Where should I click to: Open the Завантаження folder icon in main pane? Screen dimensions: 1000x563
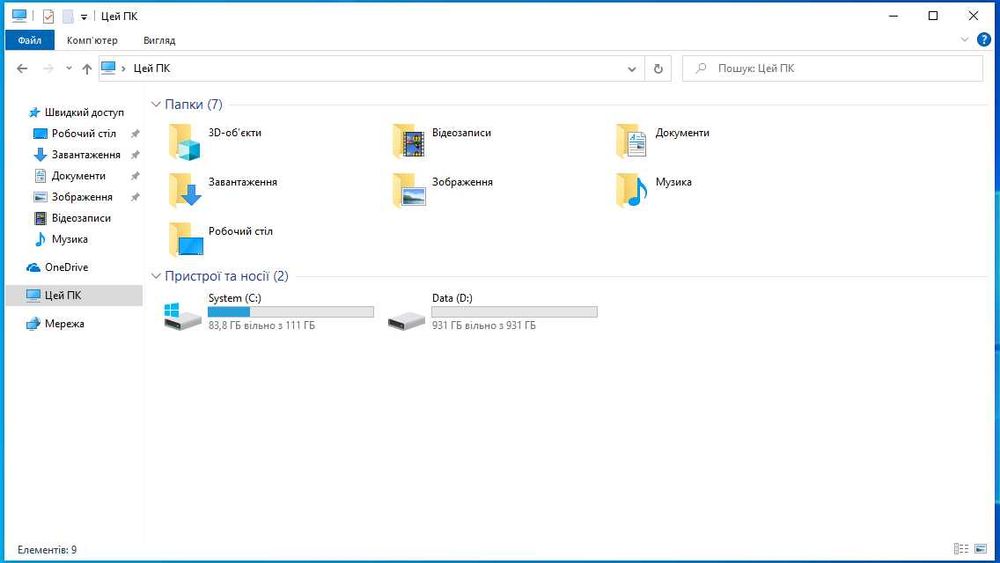(185, 191)
